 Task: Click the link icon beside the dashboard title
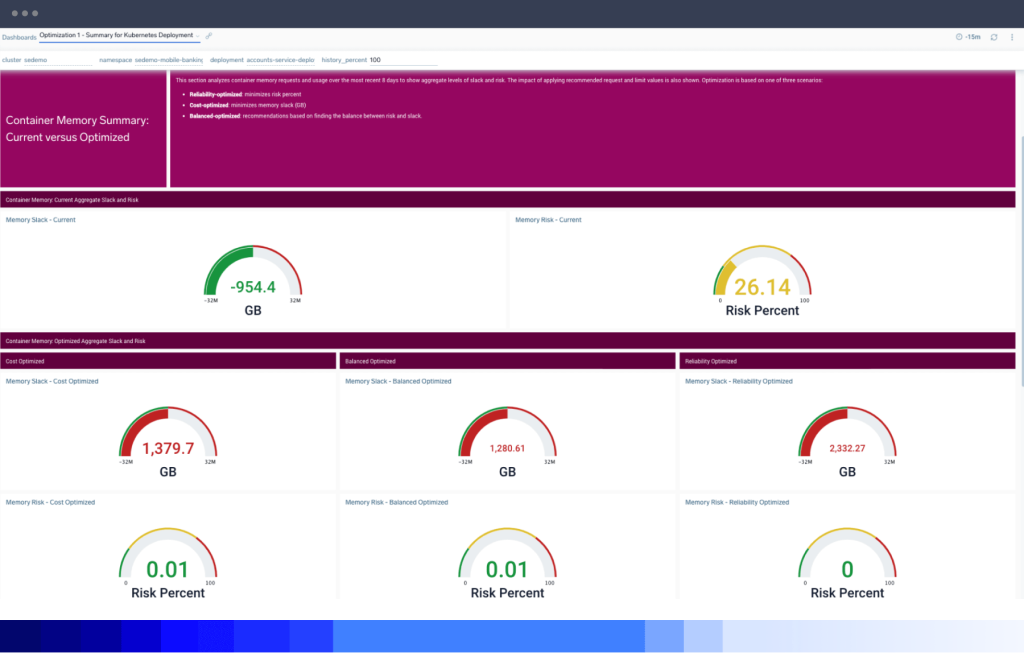pos(210,37)
